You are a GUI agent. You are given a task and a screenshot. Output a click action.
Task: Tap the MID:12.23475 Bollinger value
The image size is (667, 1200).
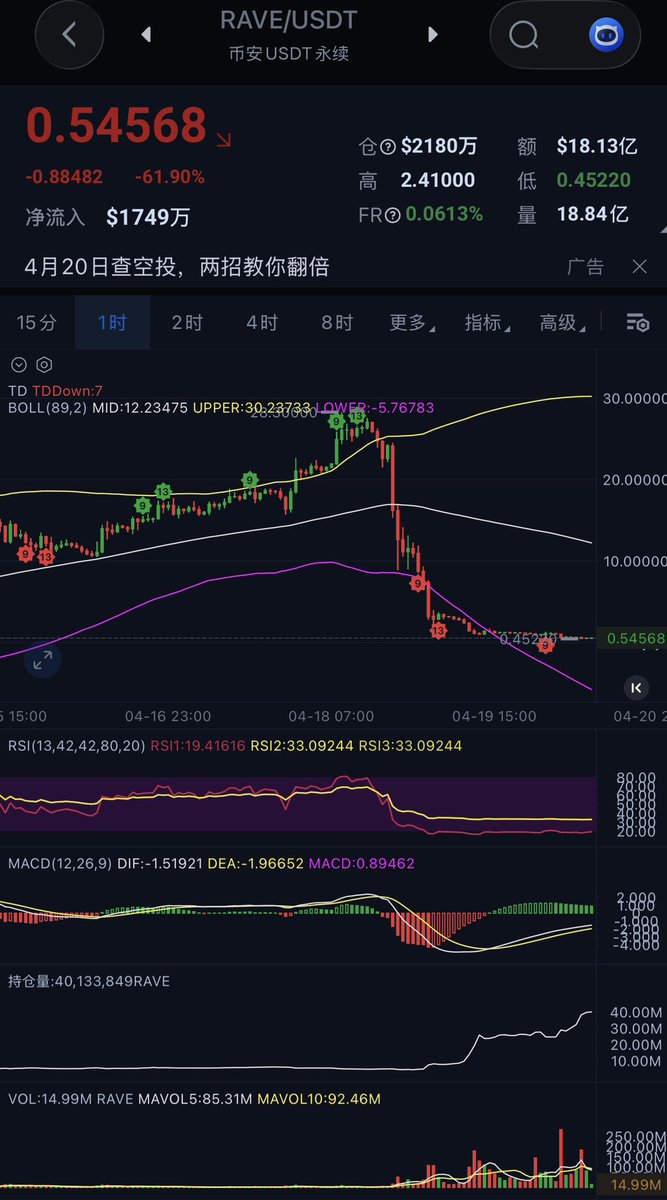pos(139,408)
